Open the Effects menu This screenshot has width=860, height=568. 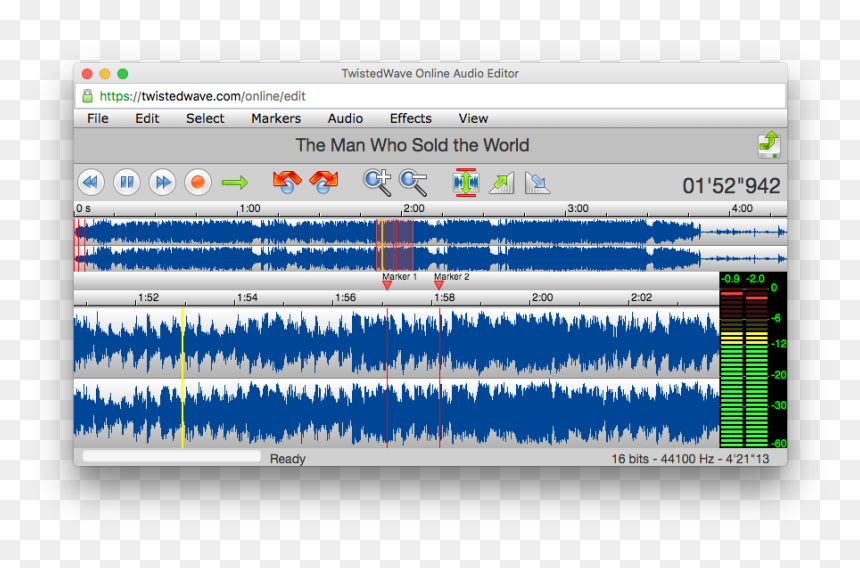pos(411,118)
